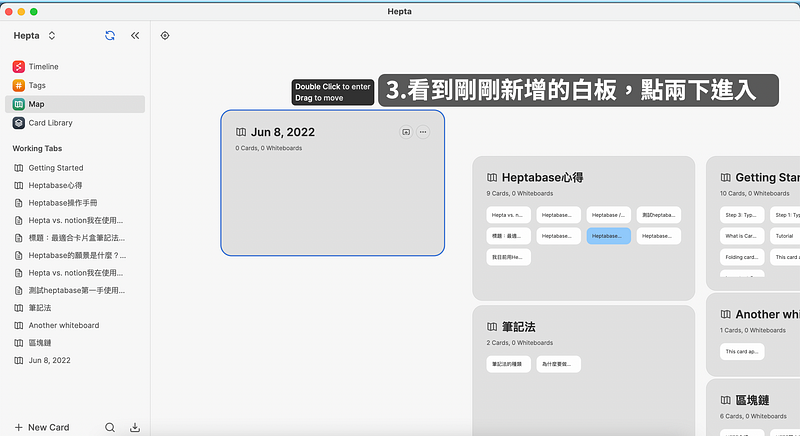Open search with magnifier icon
The height and width of the screenshot is (436, 800).
(110, 427)
